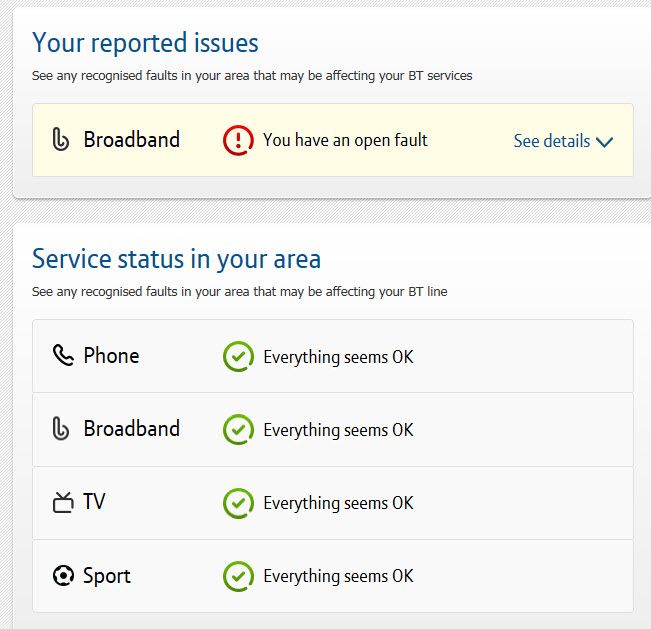651x629 pixels.
Task: Select the TV label in service status
Action: (94, 502)
